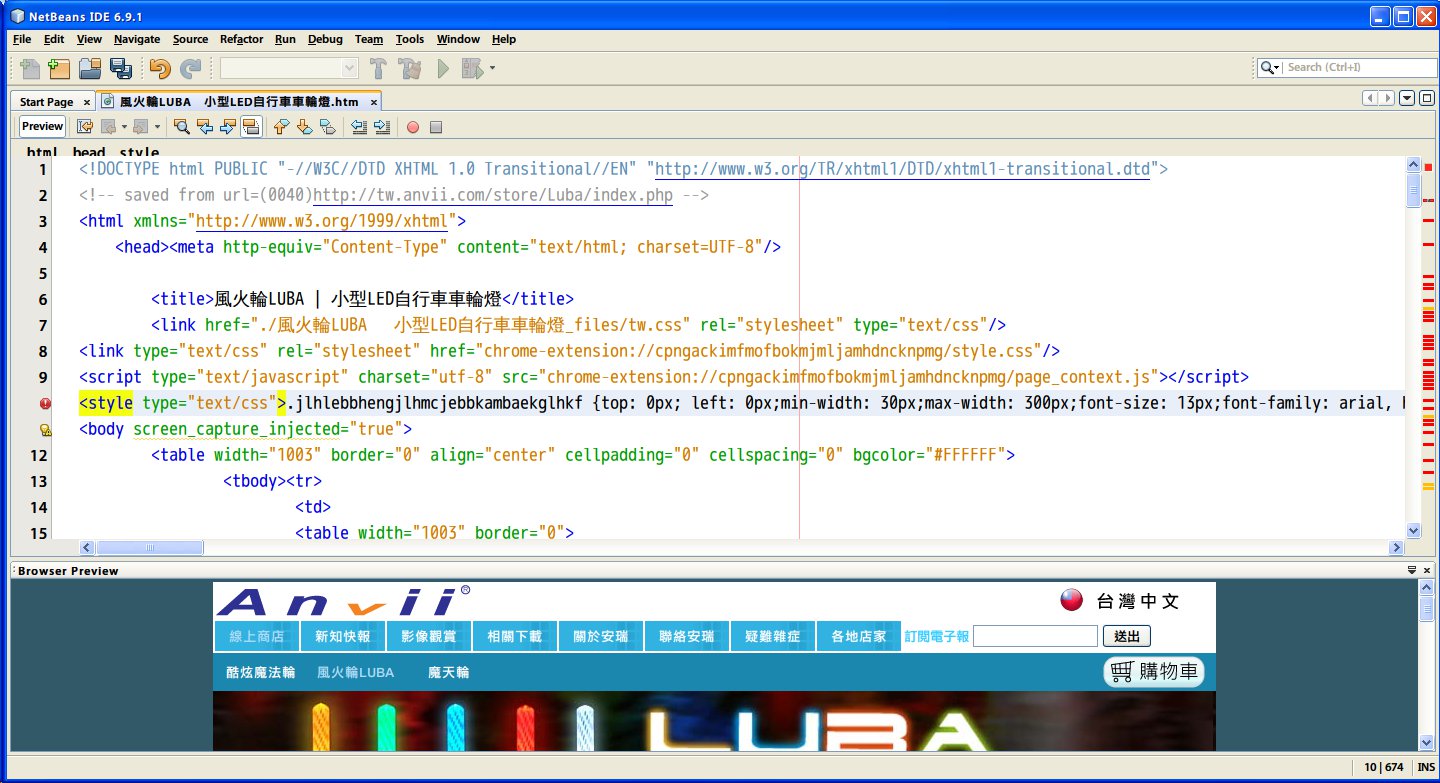This screenshot has height=783, width=1440.
Task: Click the Toggle Bookmark icon
Action: tap(327, 127)
